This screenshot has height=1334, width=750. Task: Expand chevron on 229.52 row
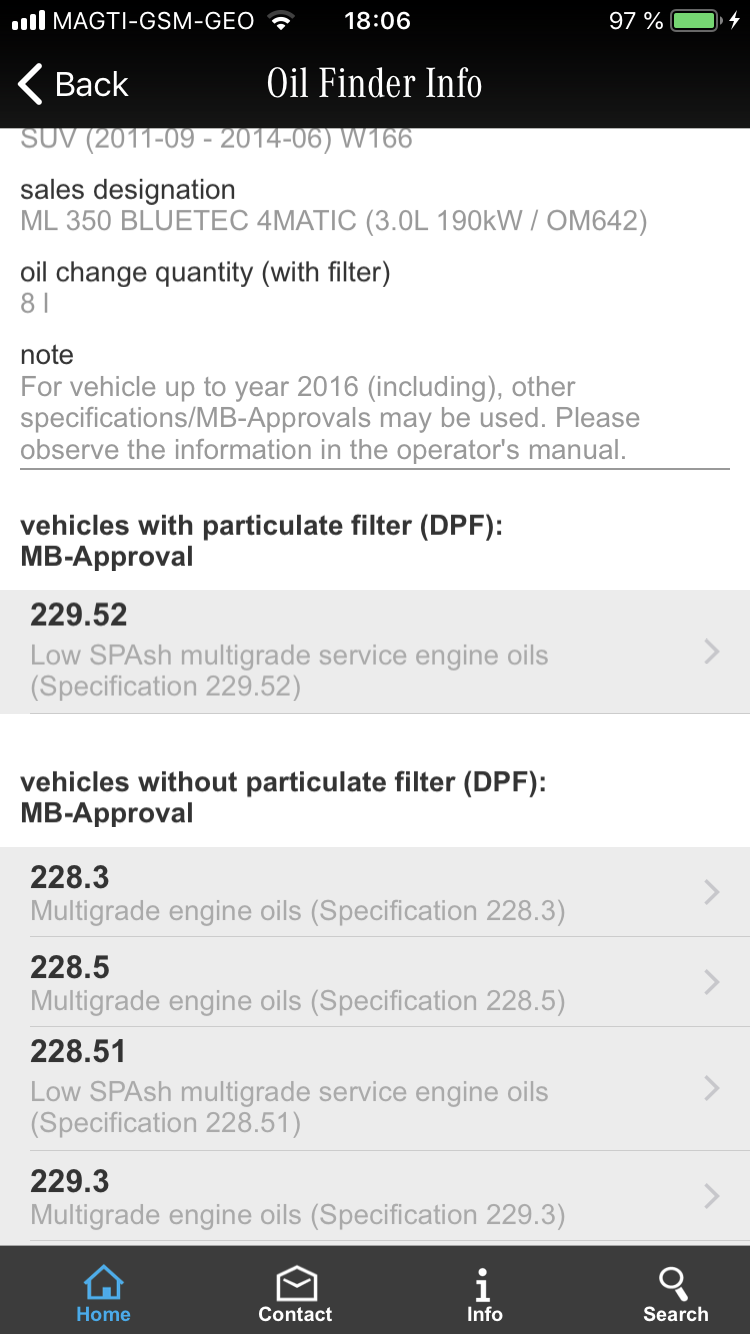click(x=711, y=652)
